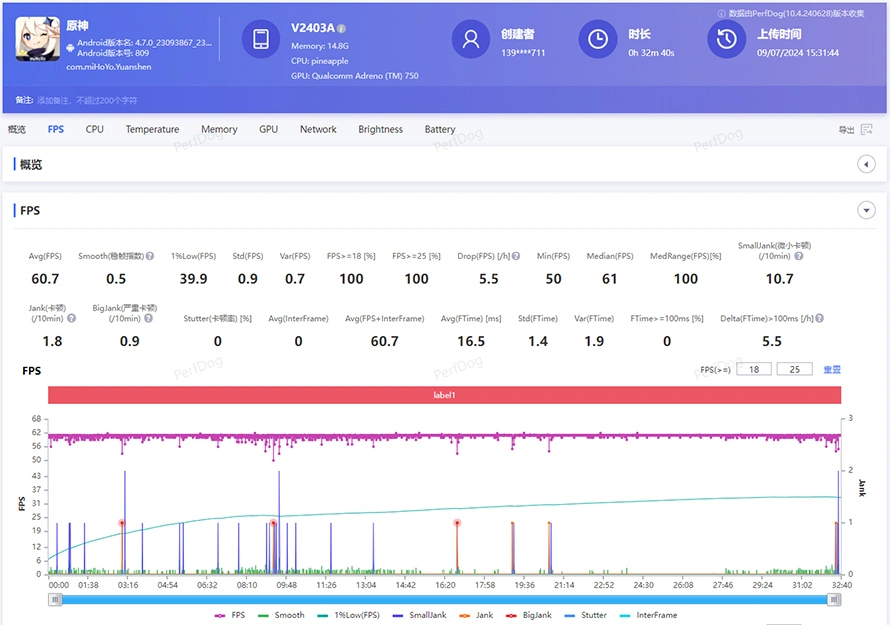Expand the 概览 overview section
890x625 pixels.
coord(866,164)
